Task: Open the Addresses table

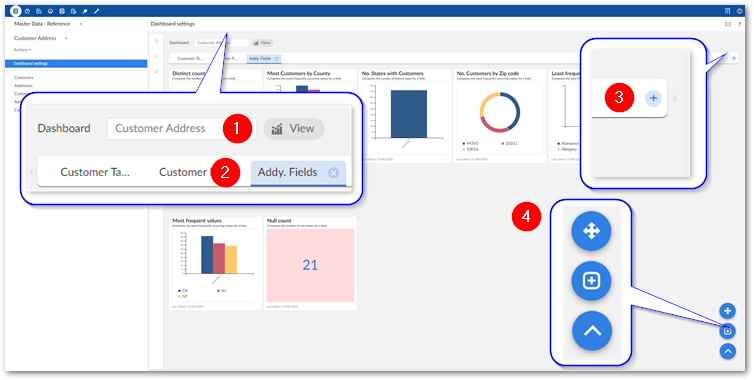Action: pos(23,86)
